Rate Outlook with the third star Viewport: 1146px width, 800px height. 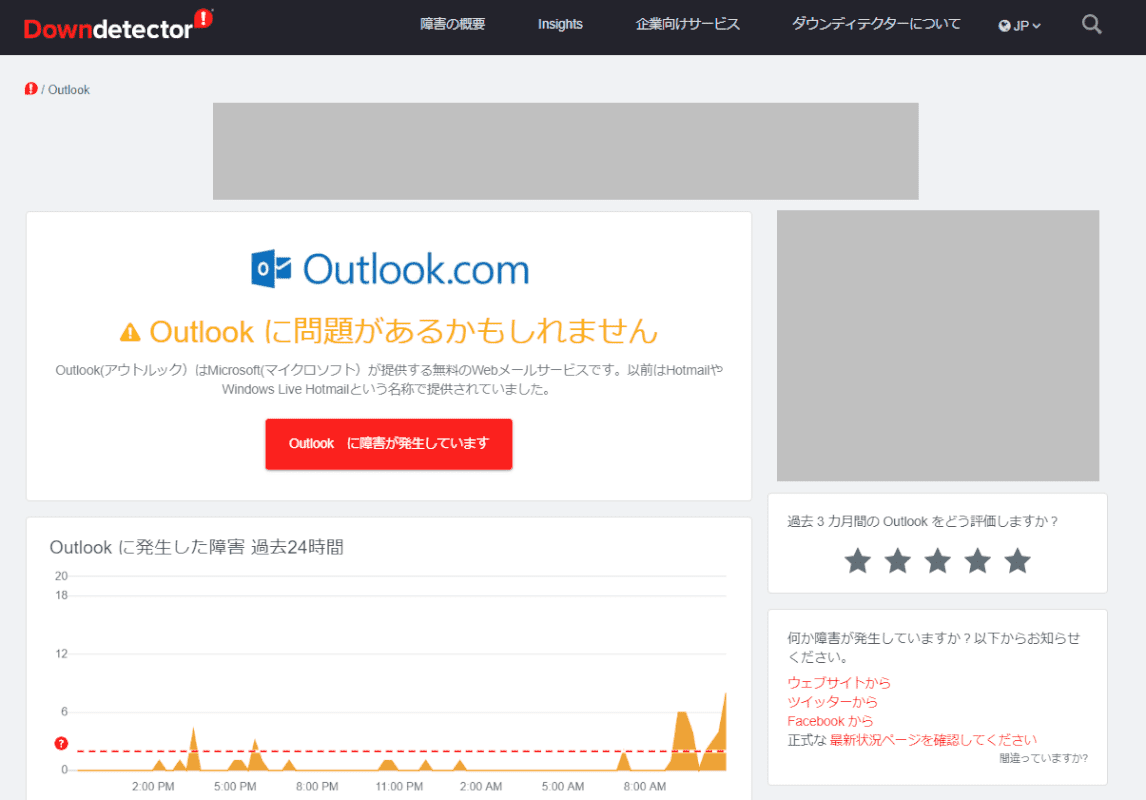938,561
